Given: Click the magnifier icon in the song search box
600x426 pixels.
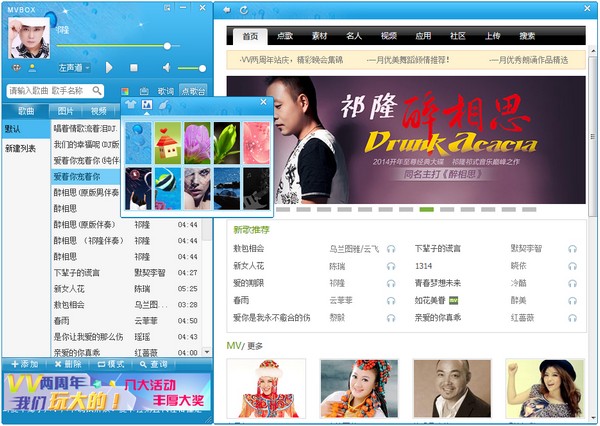Looking at the screenshot, I should tap(97, 91).
